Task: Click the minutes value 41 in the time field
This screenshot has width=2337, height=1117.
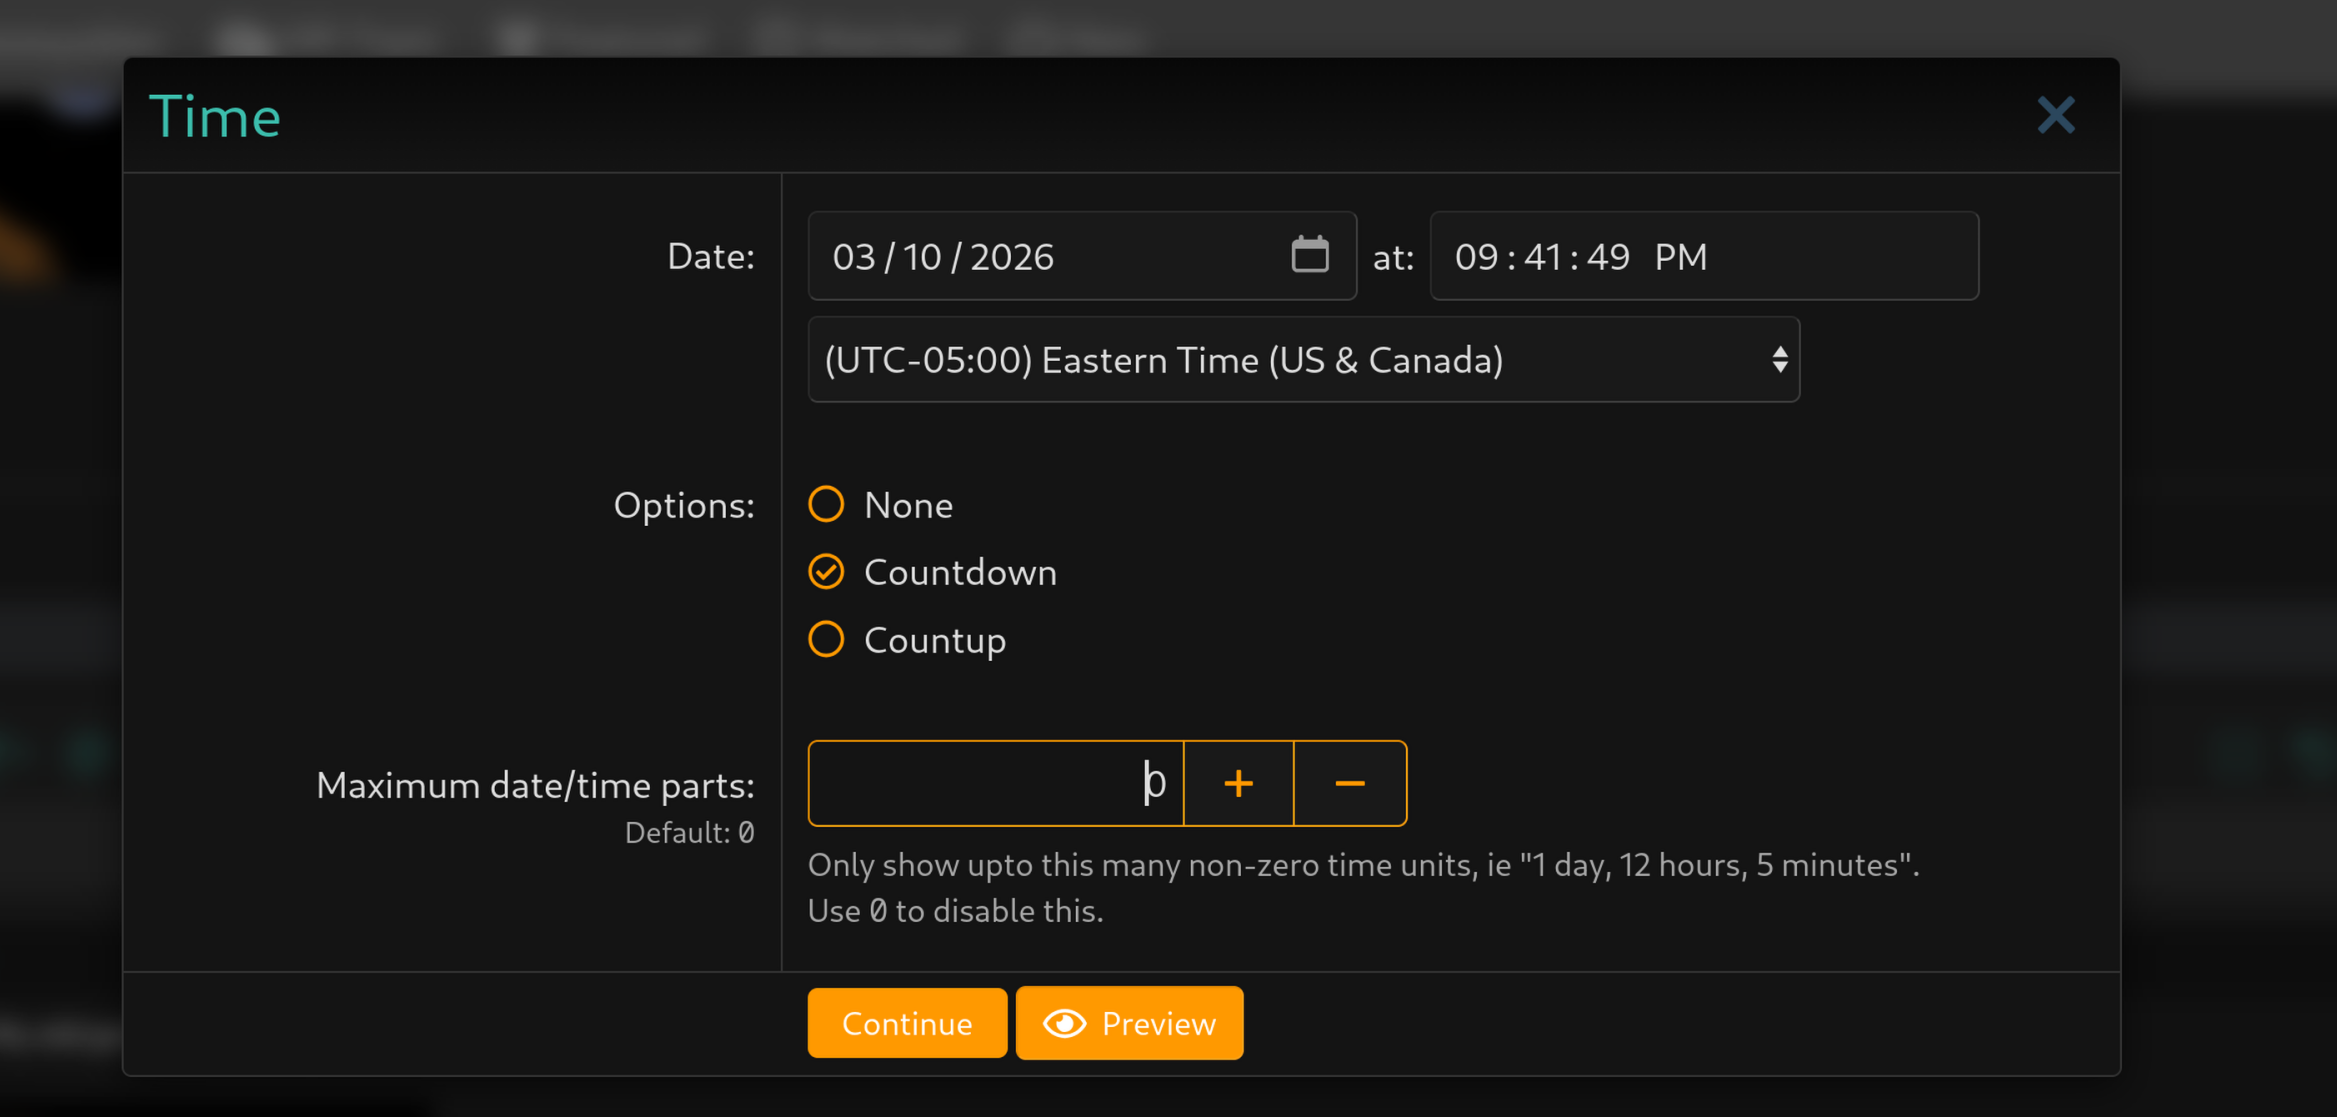Action: 1543,257
